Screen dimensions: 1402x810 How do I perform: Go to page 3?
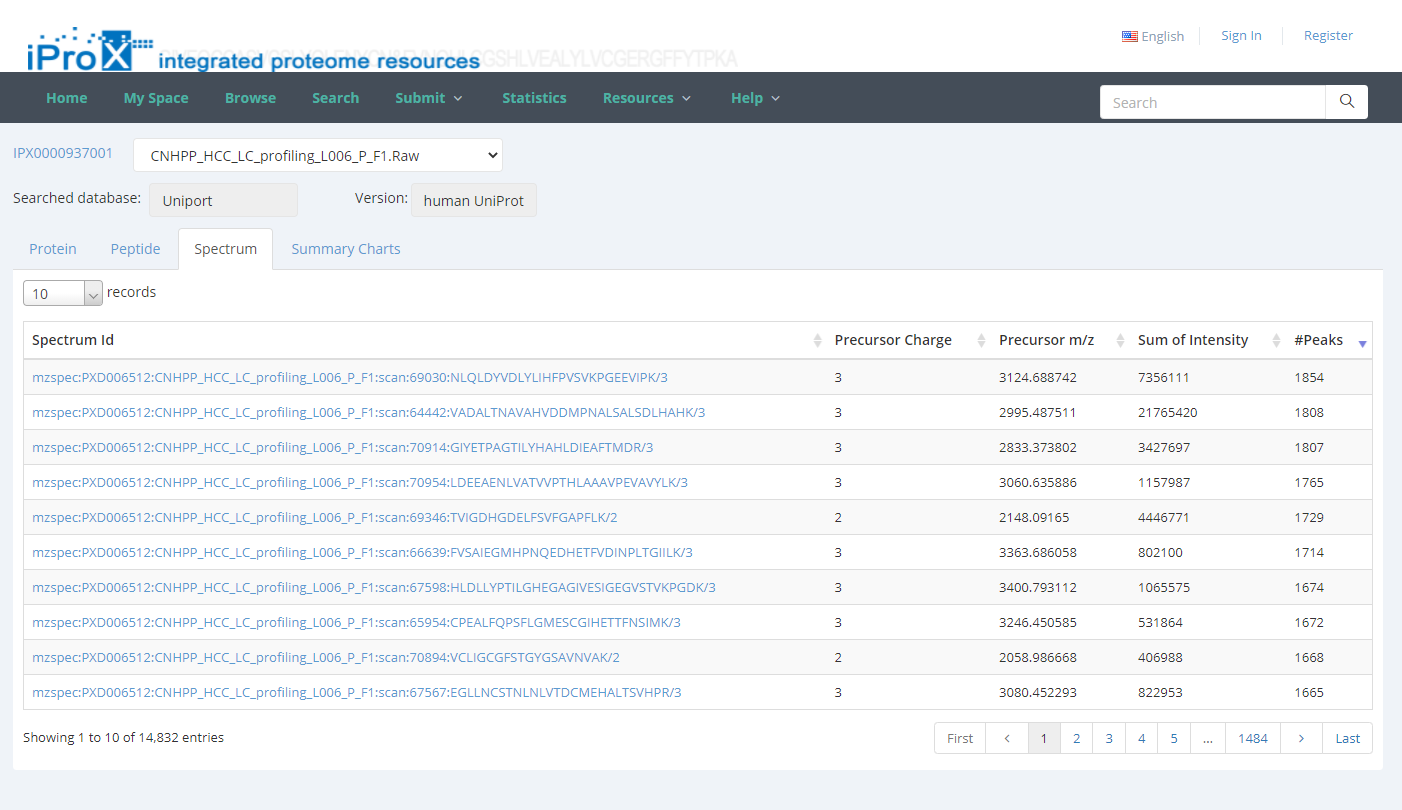tap(1109, 738)
